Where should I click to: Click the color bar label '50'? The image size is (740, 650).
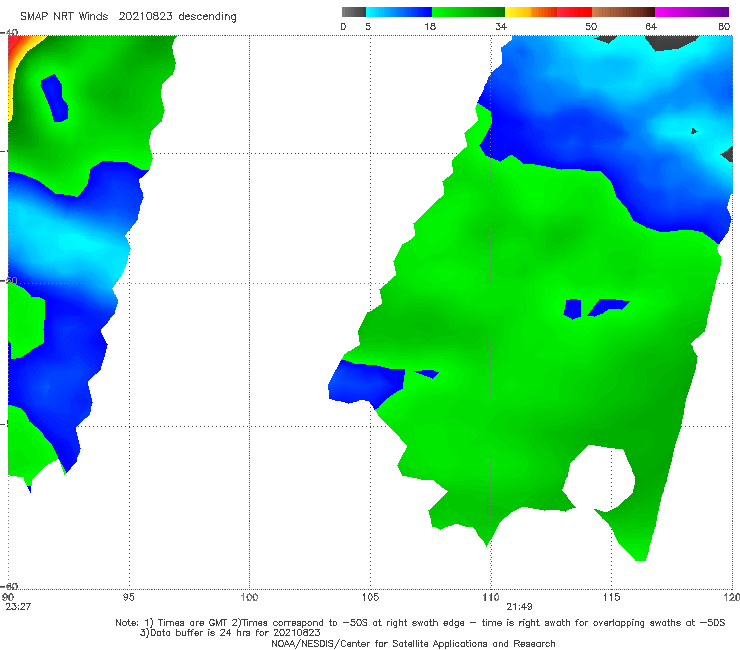click(591, 27)
